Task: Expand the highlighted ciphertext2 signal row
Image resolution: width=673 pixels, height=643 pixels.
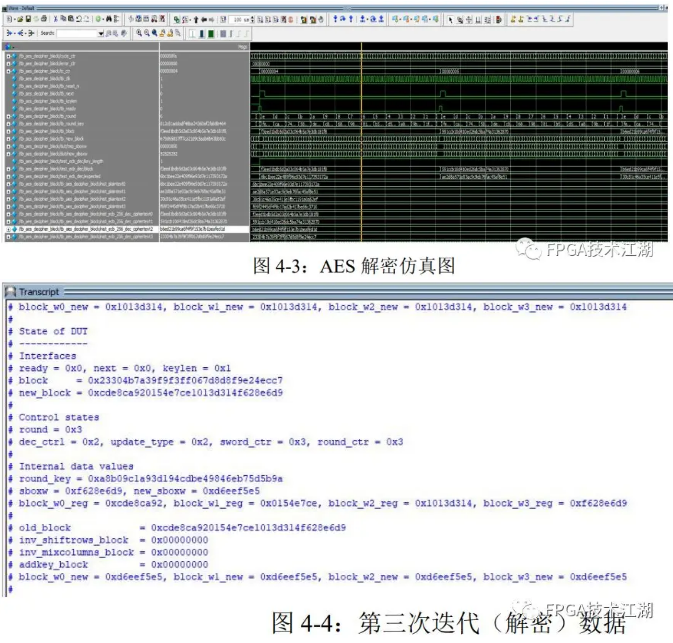Action: [x=9, y=228]
